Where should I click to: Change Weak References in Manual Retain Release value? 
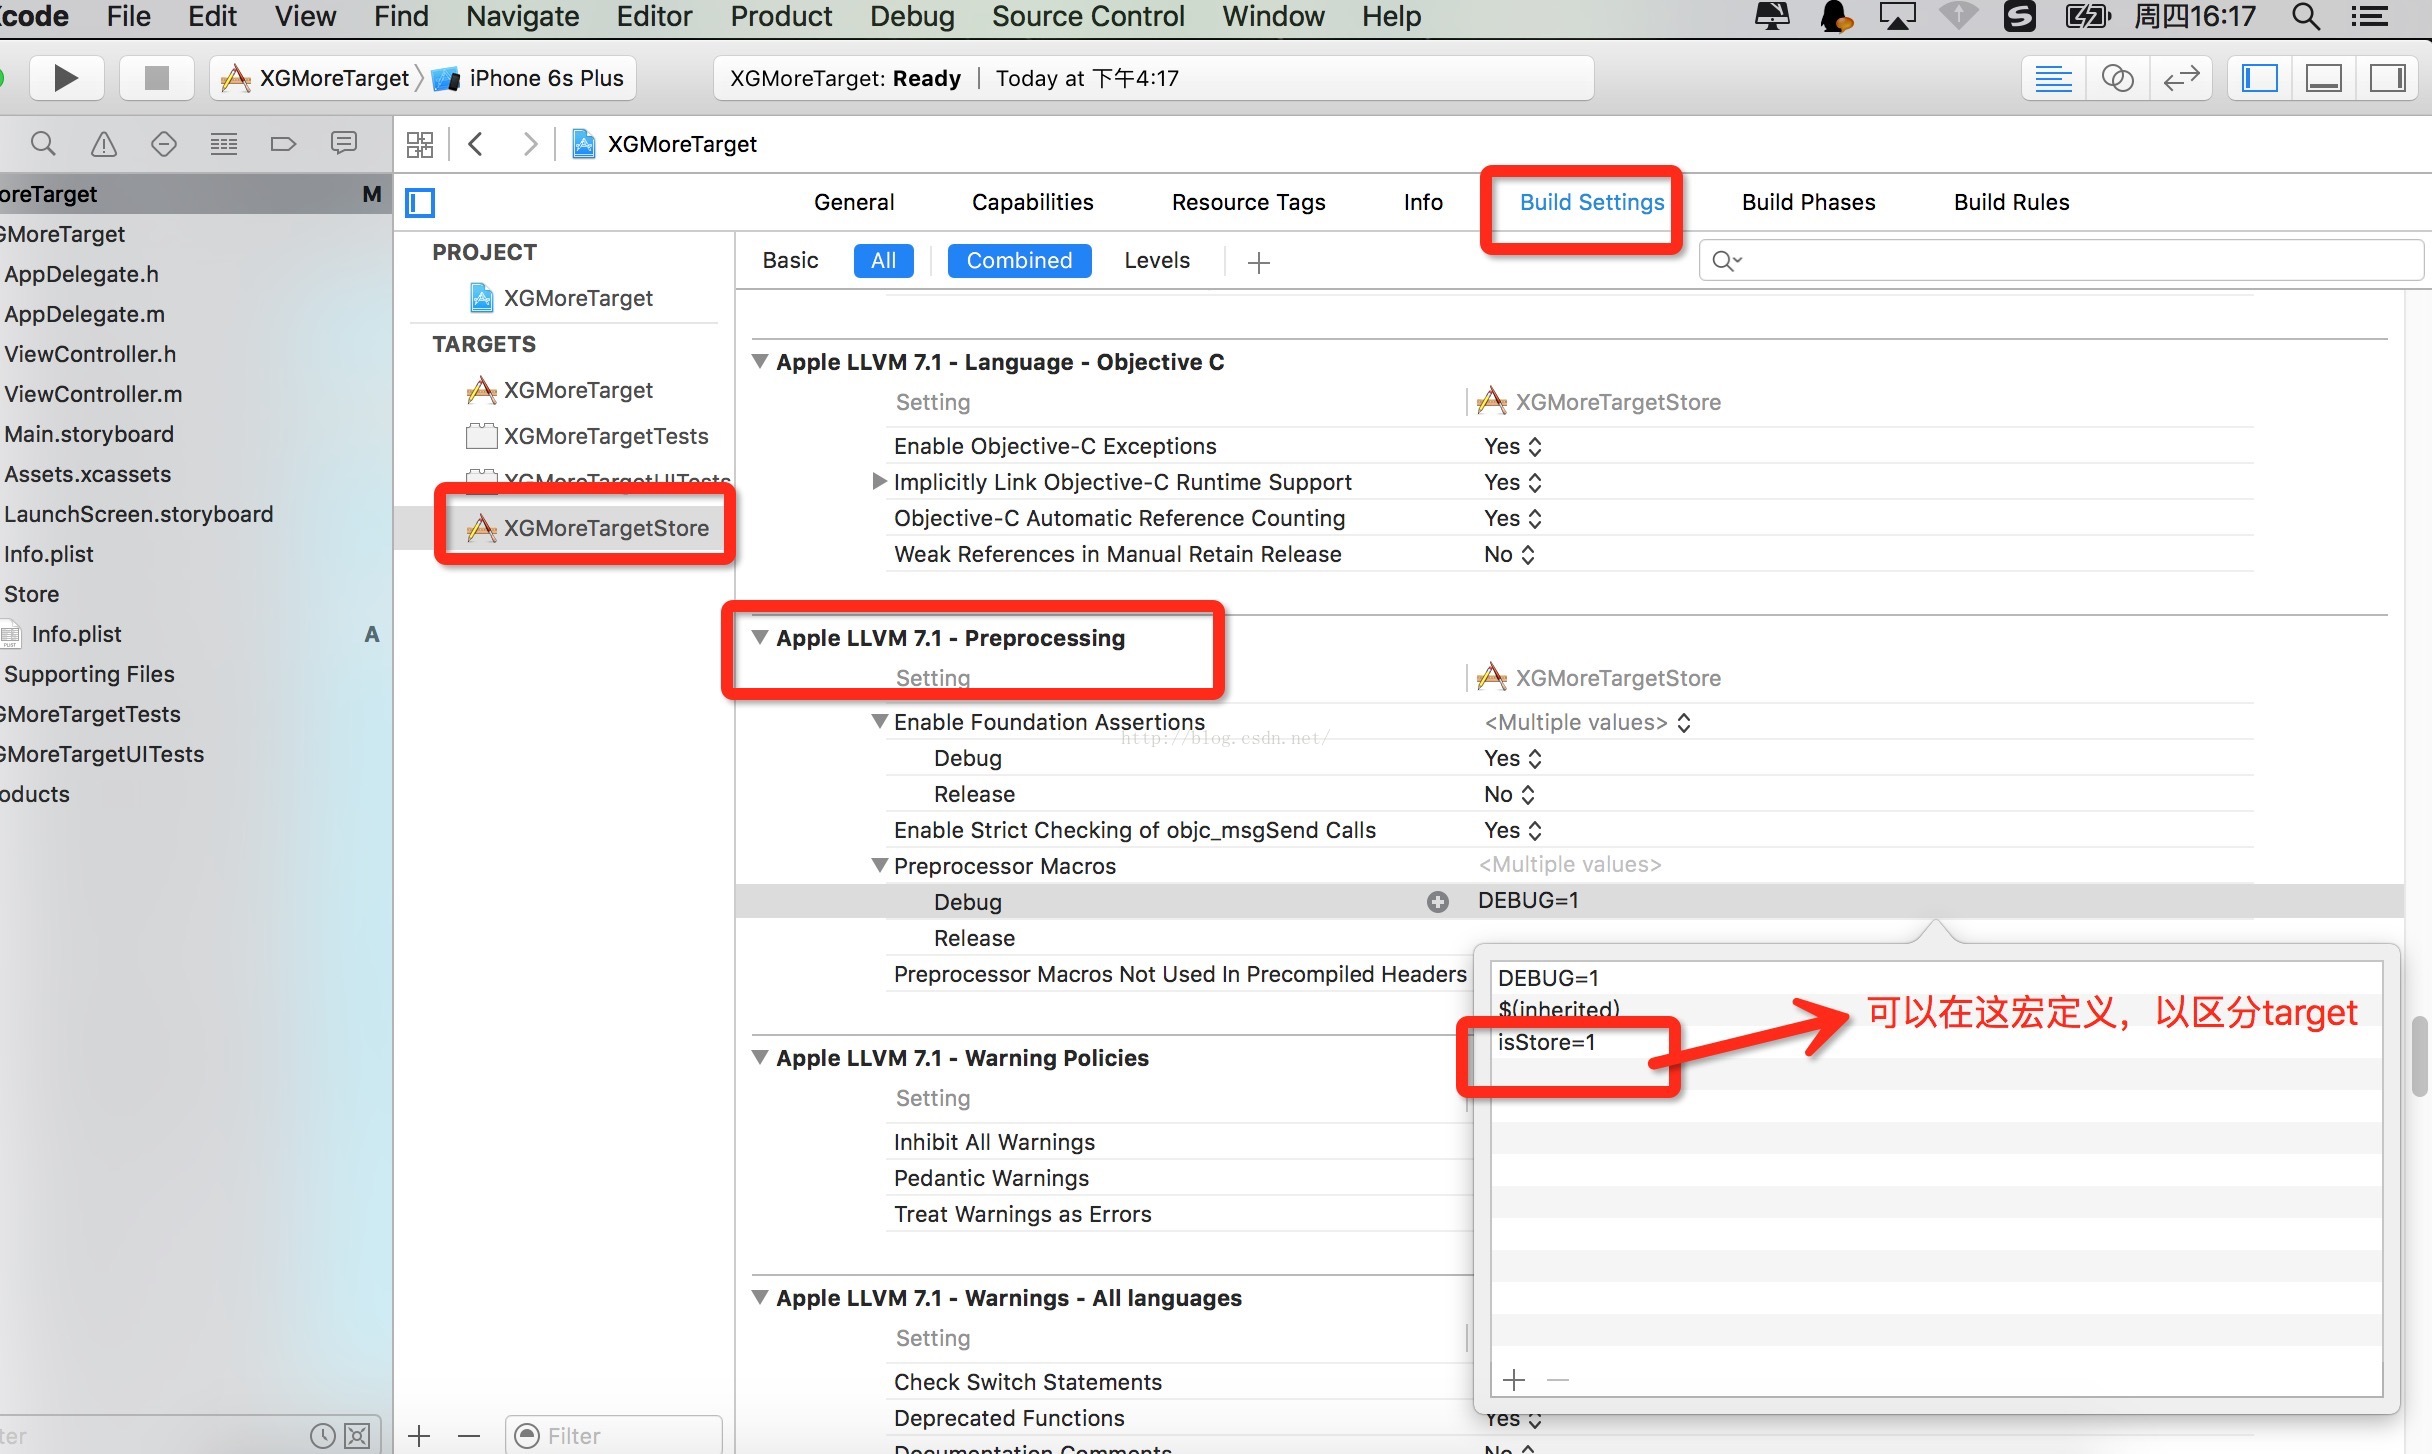1509,554
